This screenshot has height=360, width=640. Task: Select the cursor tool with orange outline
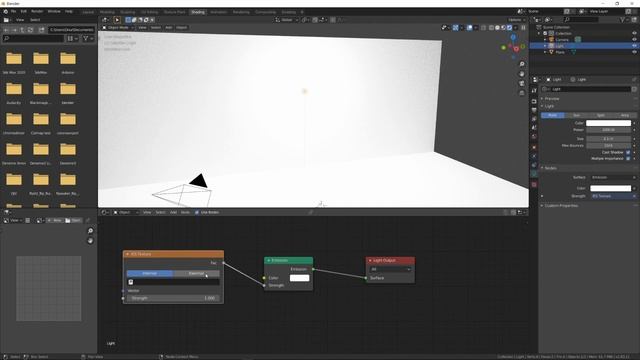pyautogui.click(x=117, y=20)
